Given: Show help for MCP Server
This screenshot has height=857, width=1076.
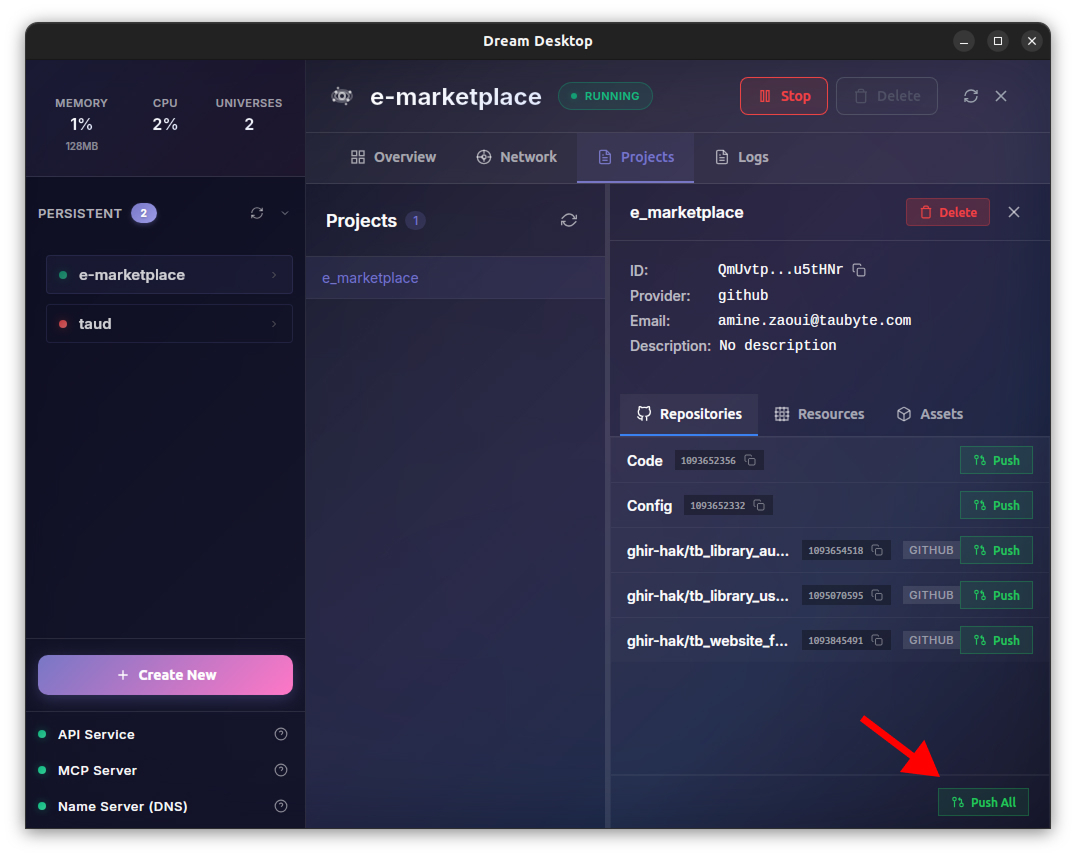Looking at the screenshot, I should click(281, 770).
